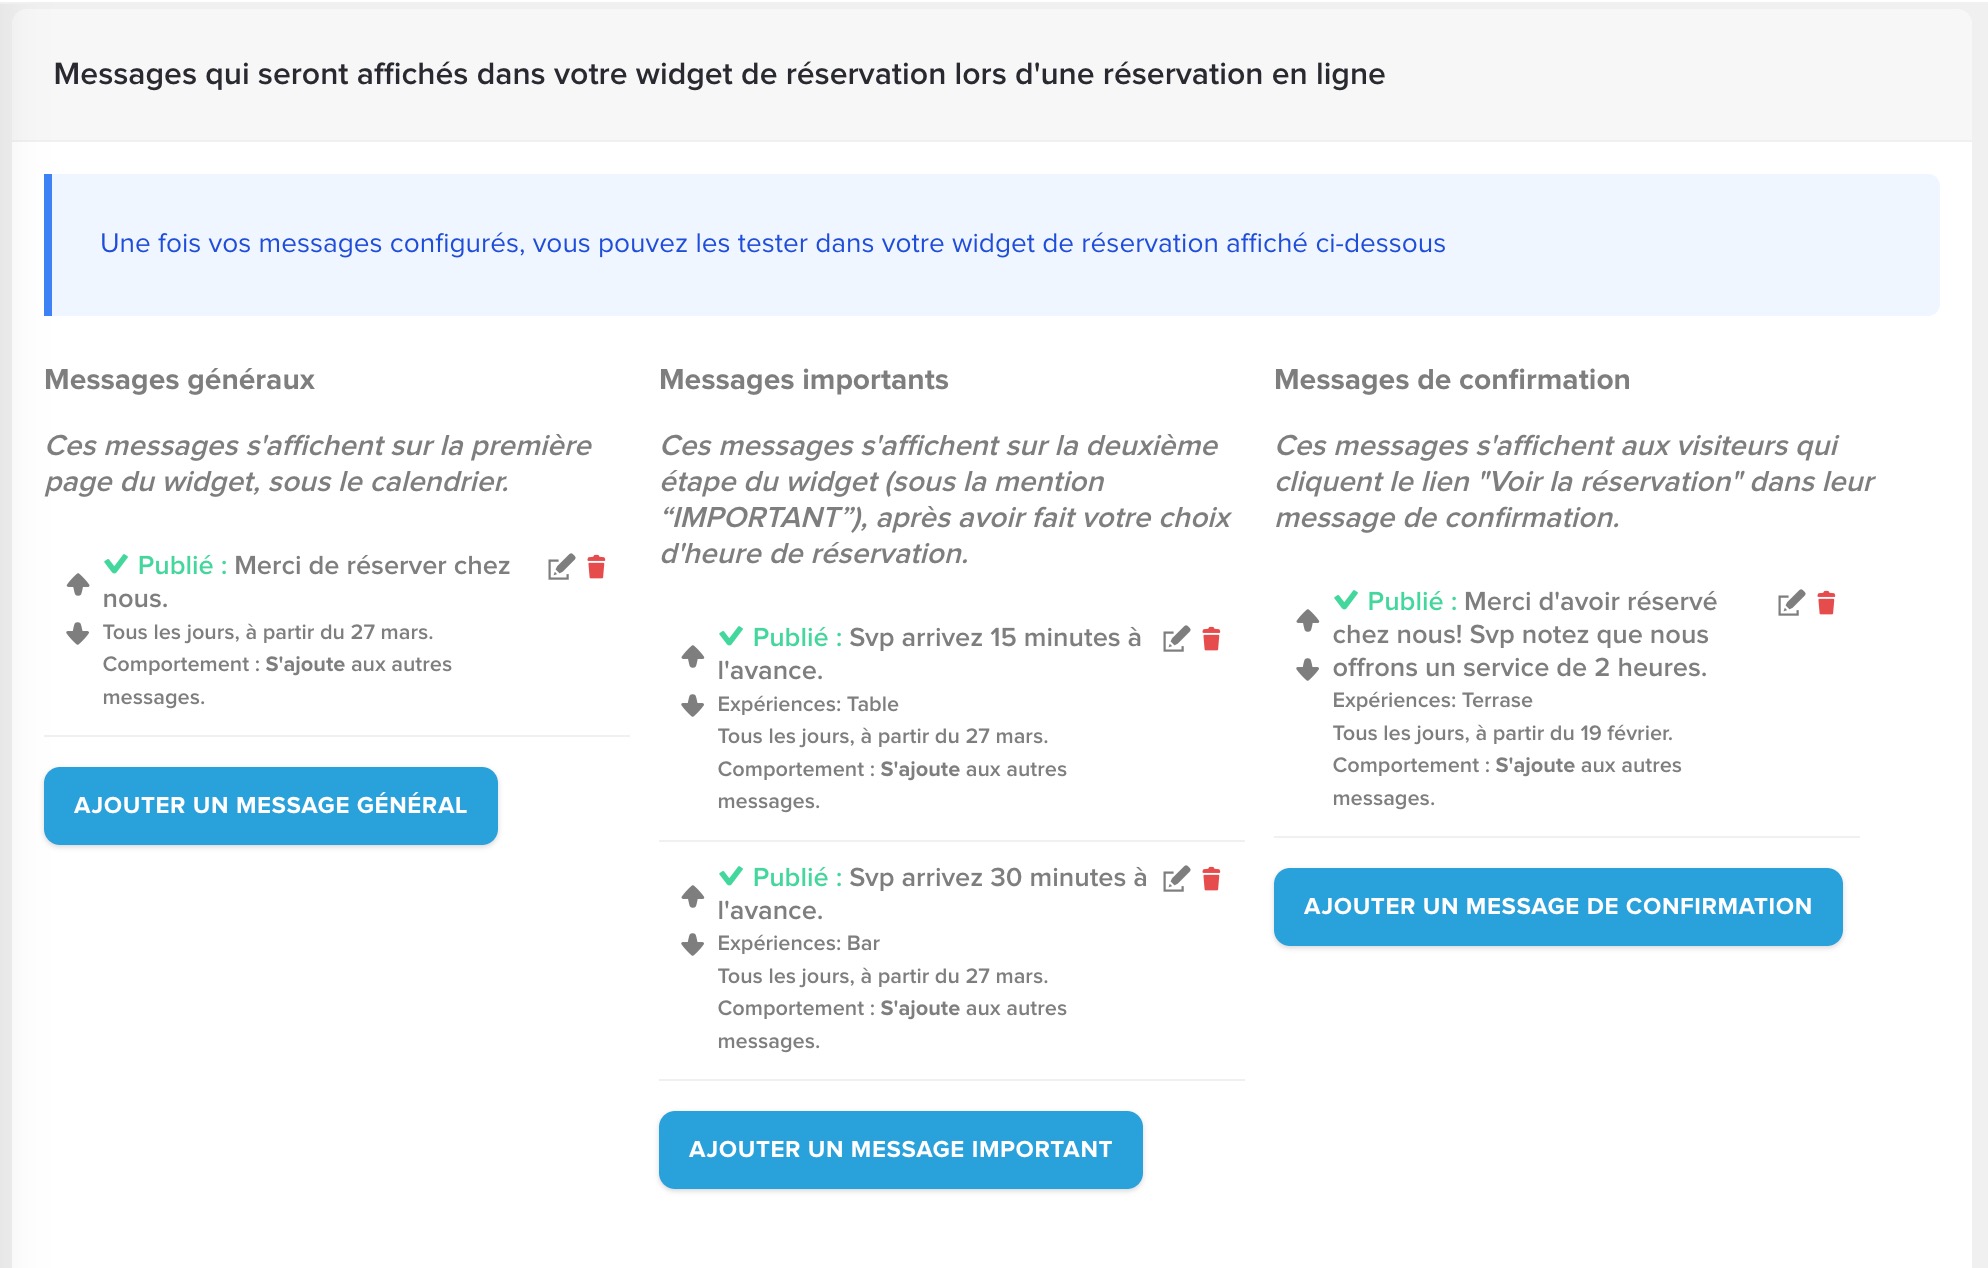
Task: Move the general message up
Action: [78, 583]
